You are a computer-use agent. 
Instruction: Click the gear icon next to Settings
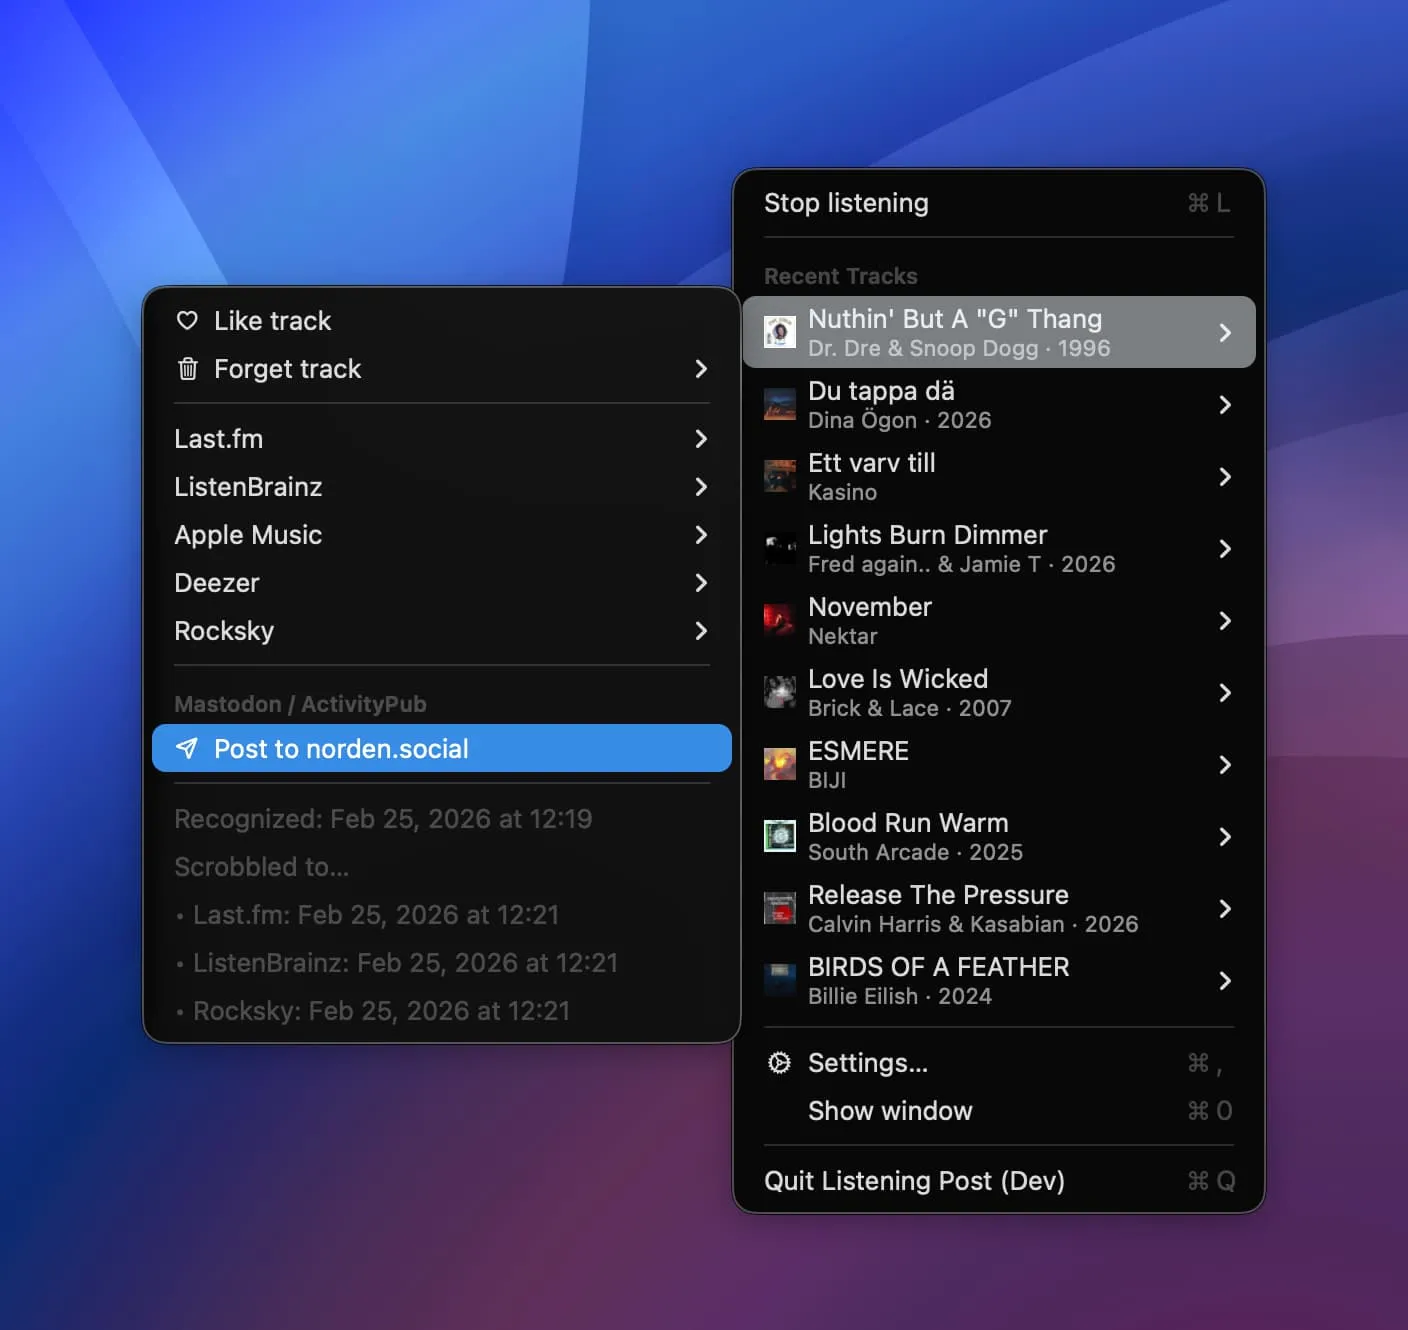779,1063
